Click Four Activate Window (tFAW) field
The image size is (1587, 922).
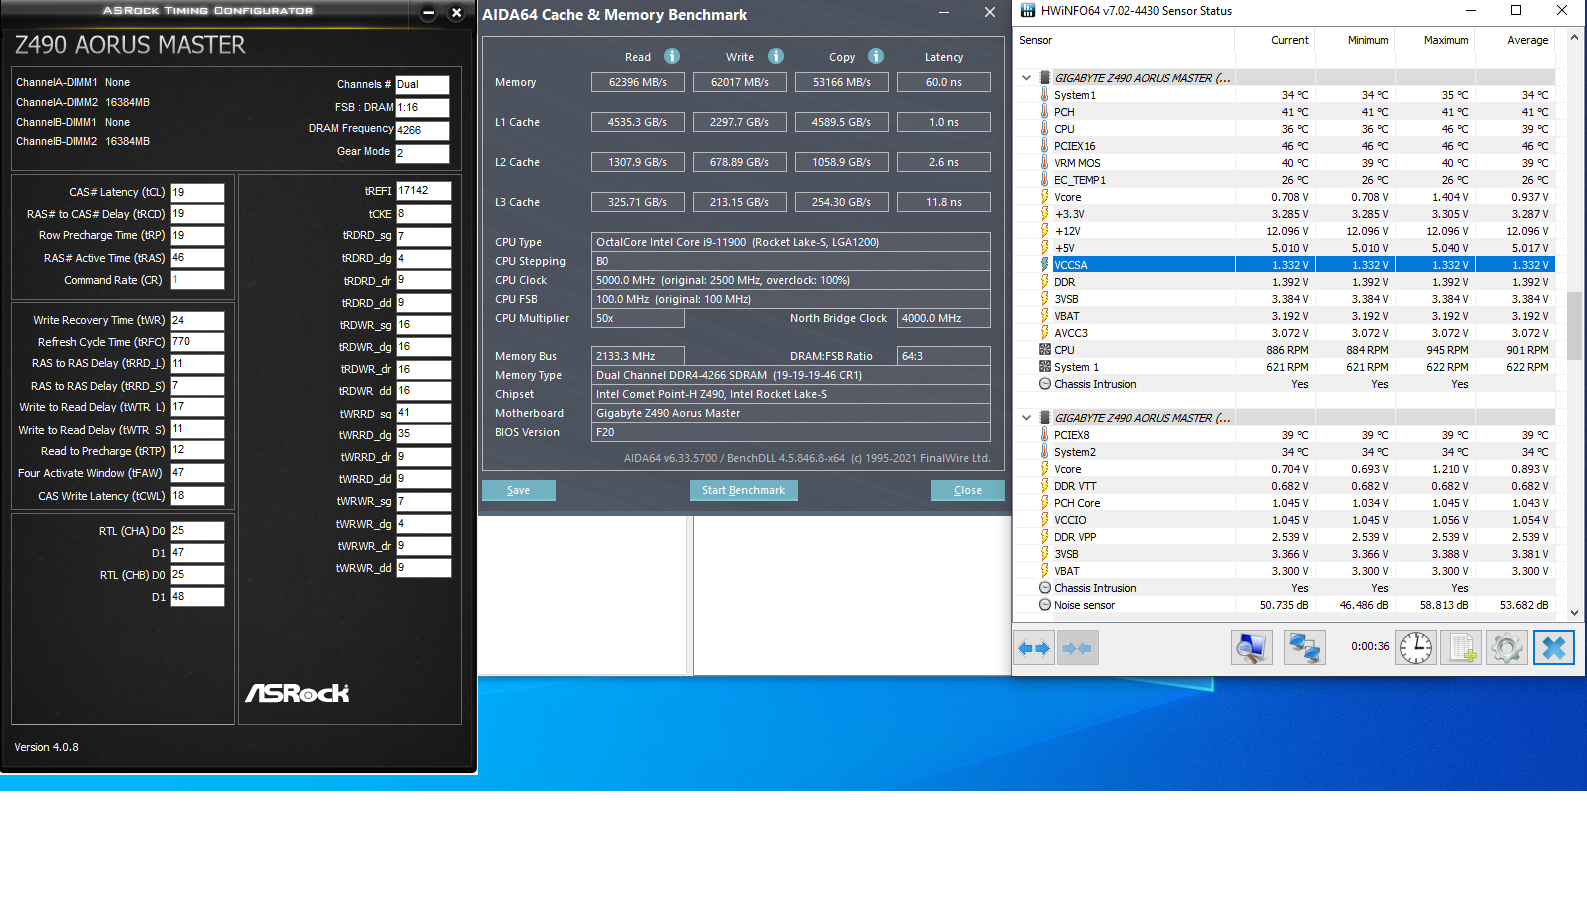click(197, 473)
